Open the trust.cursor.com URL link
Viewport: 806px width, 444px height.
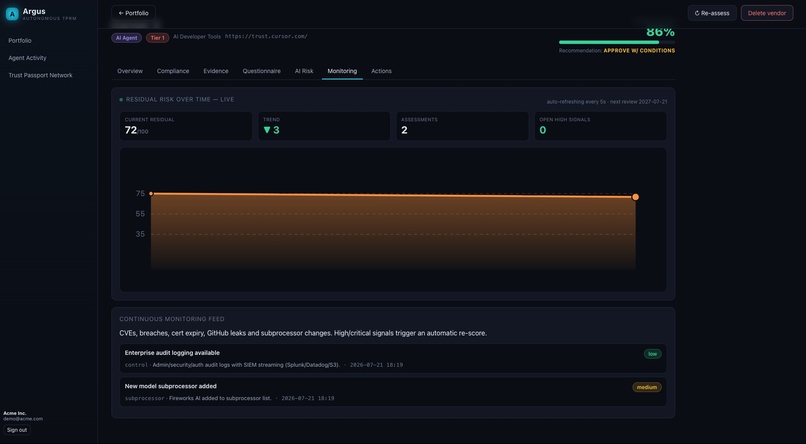tap(266, 36)
